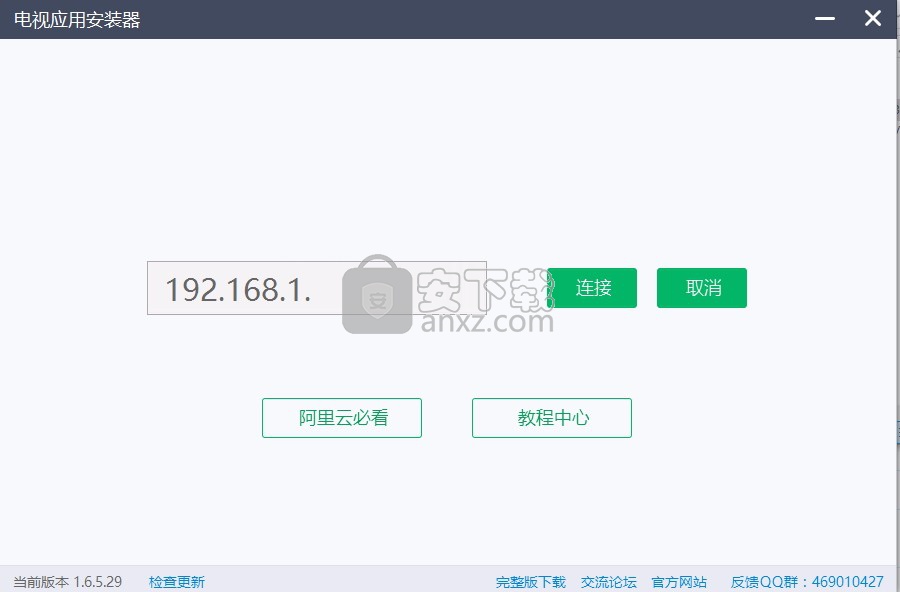Open the 阿里云必看 guide
The height and width of the screenshot is (592, 900).
pyautogui.click(x=342, y=418)
